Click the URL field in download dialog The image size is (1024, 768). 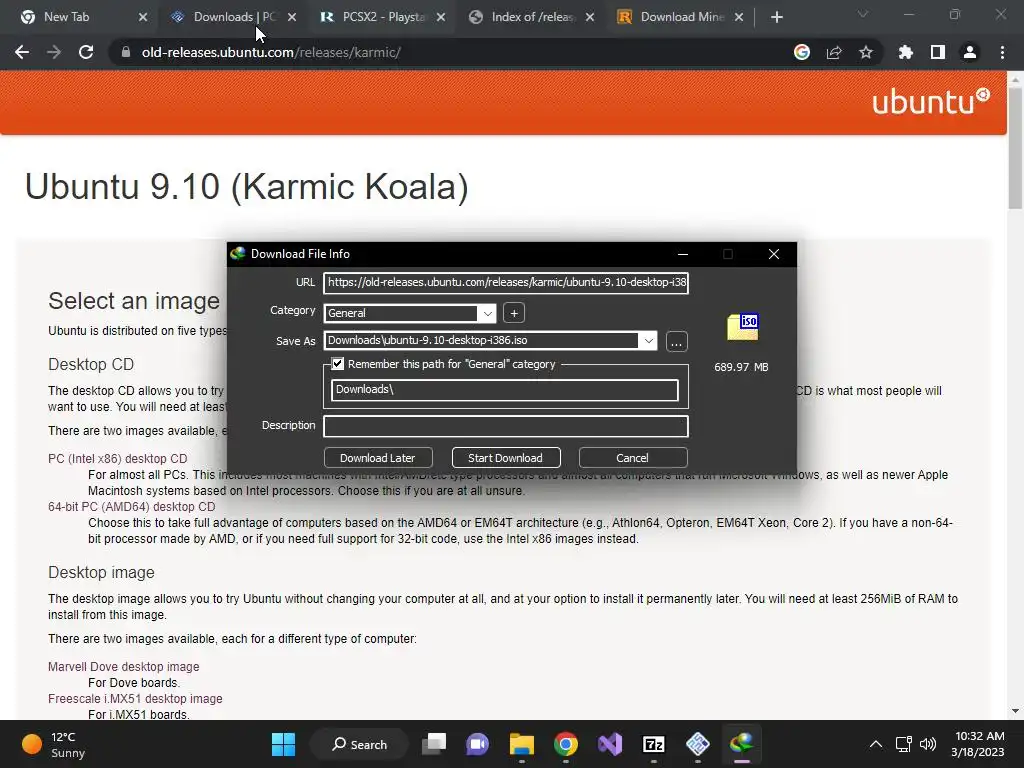point(505,283)
